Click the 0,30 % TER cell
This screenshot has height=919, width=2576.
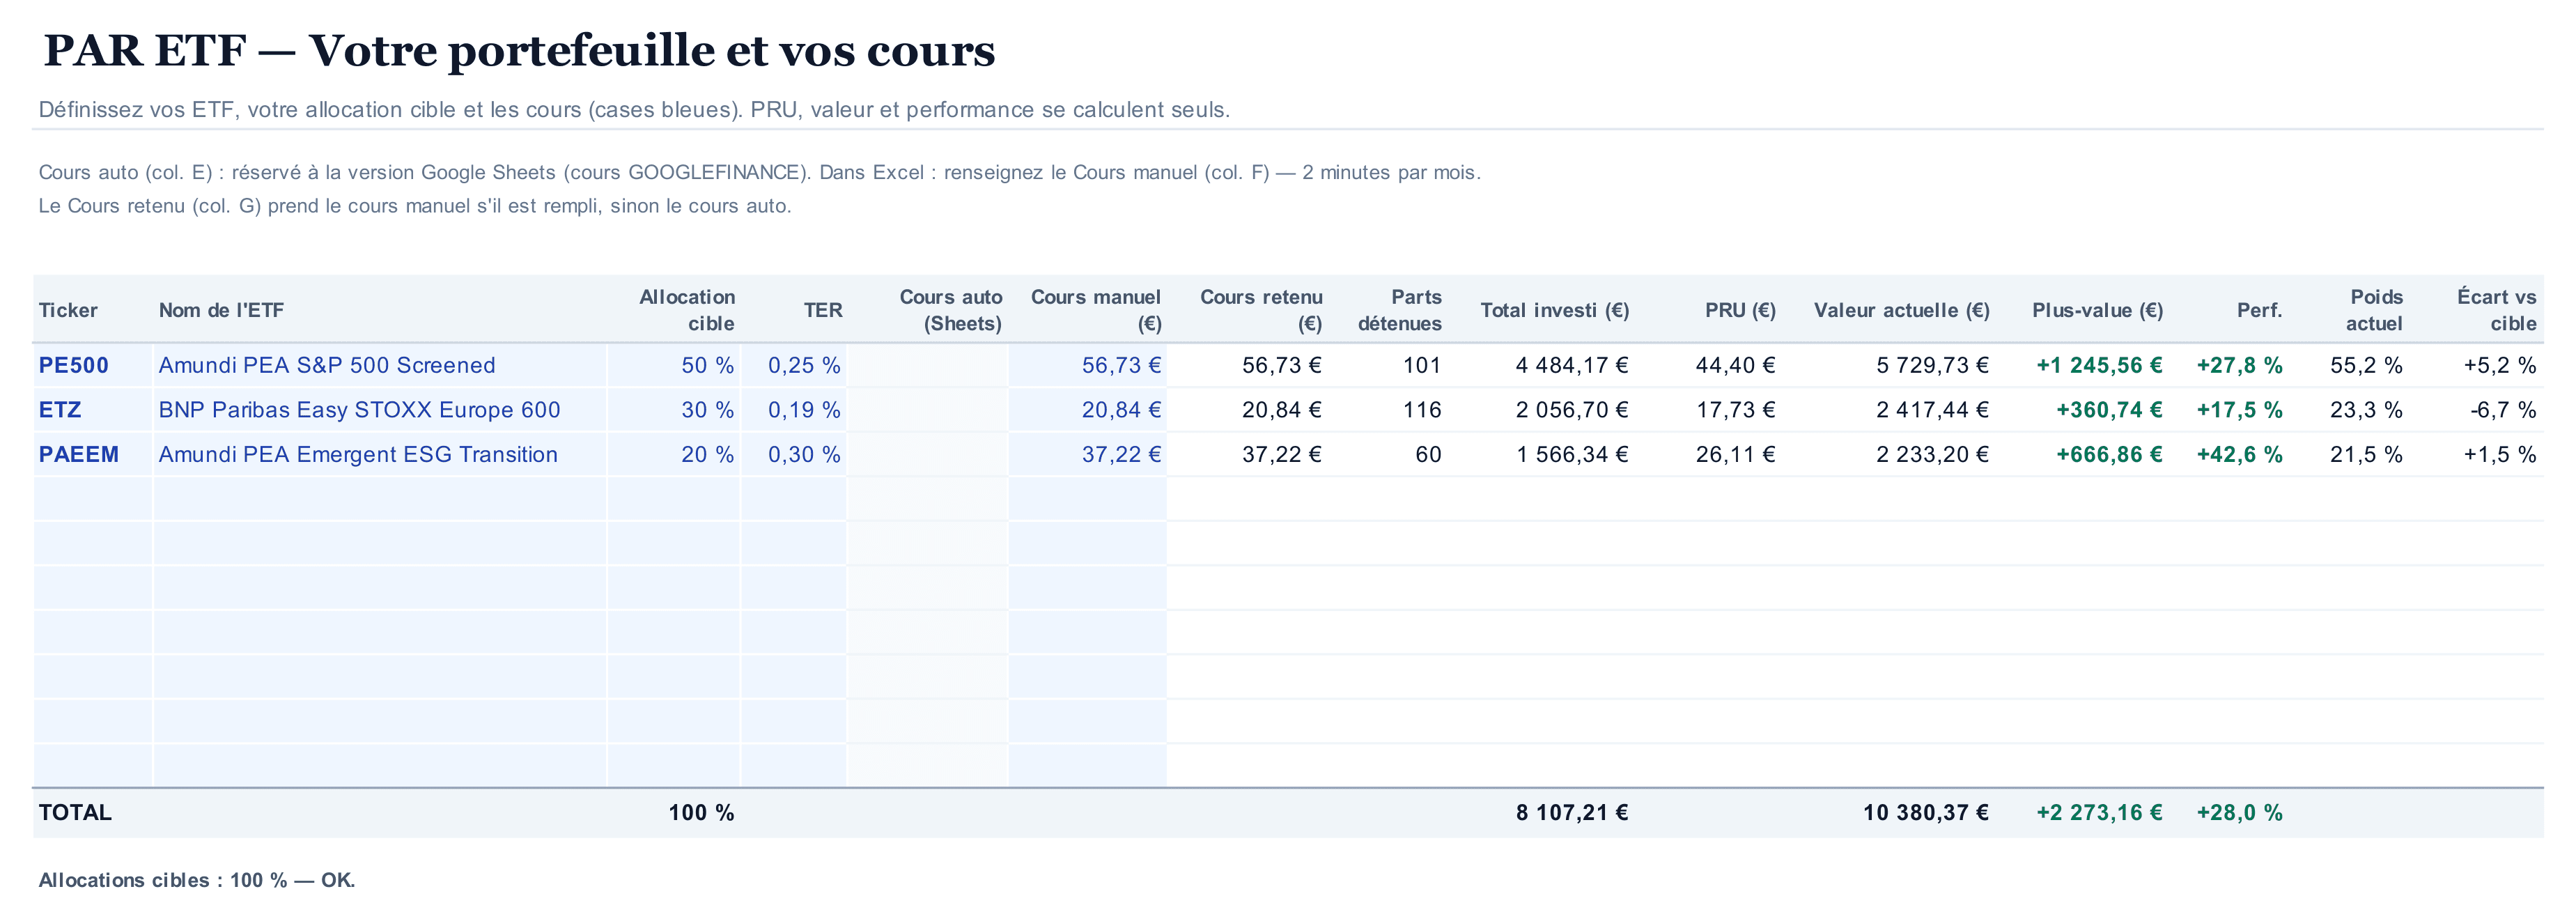click(794, 454)
